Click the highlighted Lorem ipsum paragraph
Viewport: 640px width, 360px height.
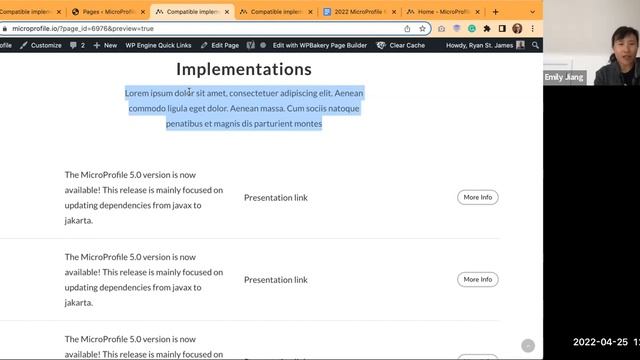(244, 108)
